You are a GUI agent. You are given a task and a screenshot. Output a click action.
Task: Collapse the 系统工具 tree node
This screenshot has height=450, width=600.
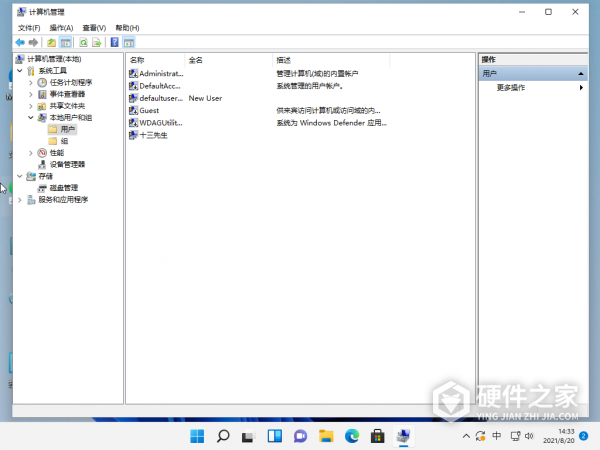pos(20,71)
